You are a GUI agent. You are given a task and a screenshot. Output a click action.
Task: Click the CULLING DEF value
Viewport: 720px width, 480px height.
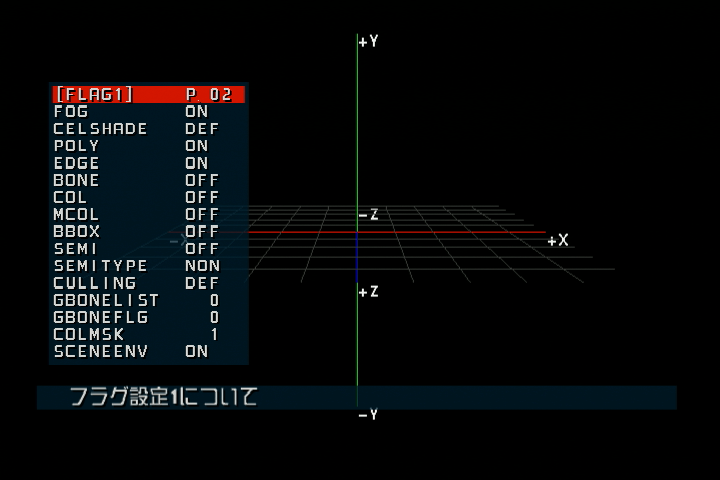[x=202, y=283]
